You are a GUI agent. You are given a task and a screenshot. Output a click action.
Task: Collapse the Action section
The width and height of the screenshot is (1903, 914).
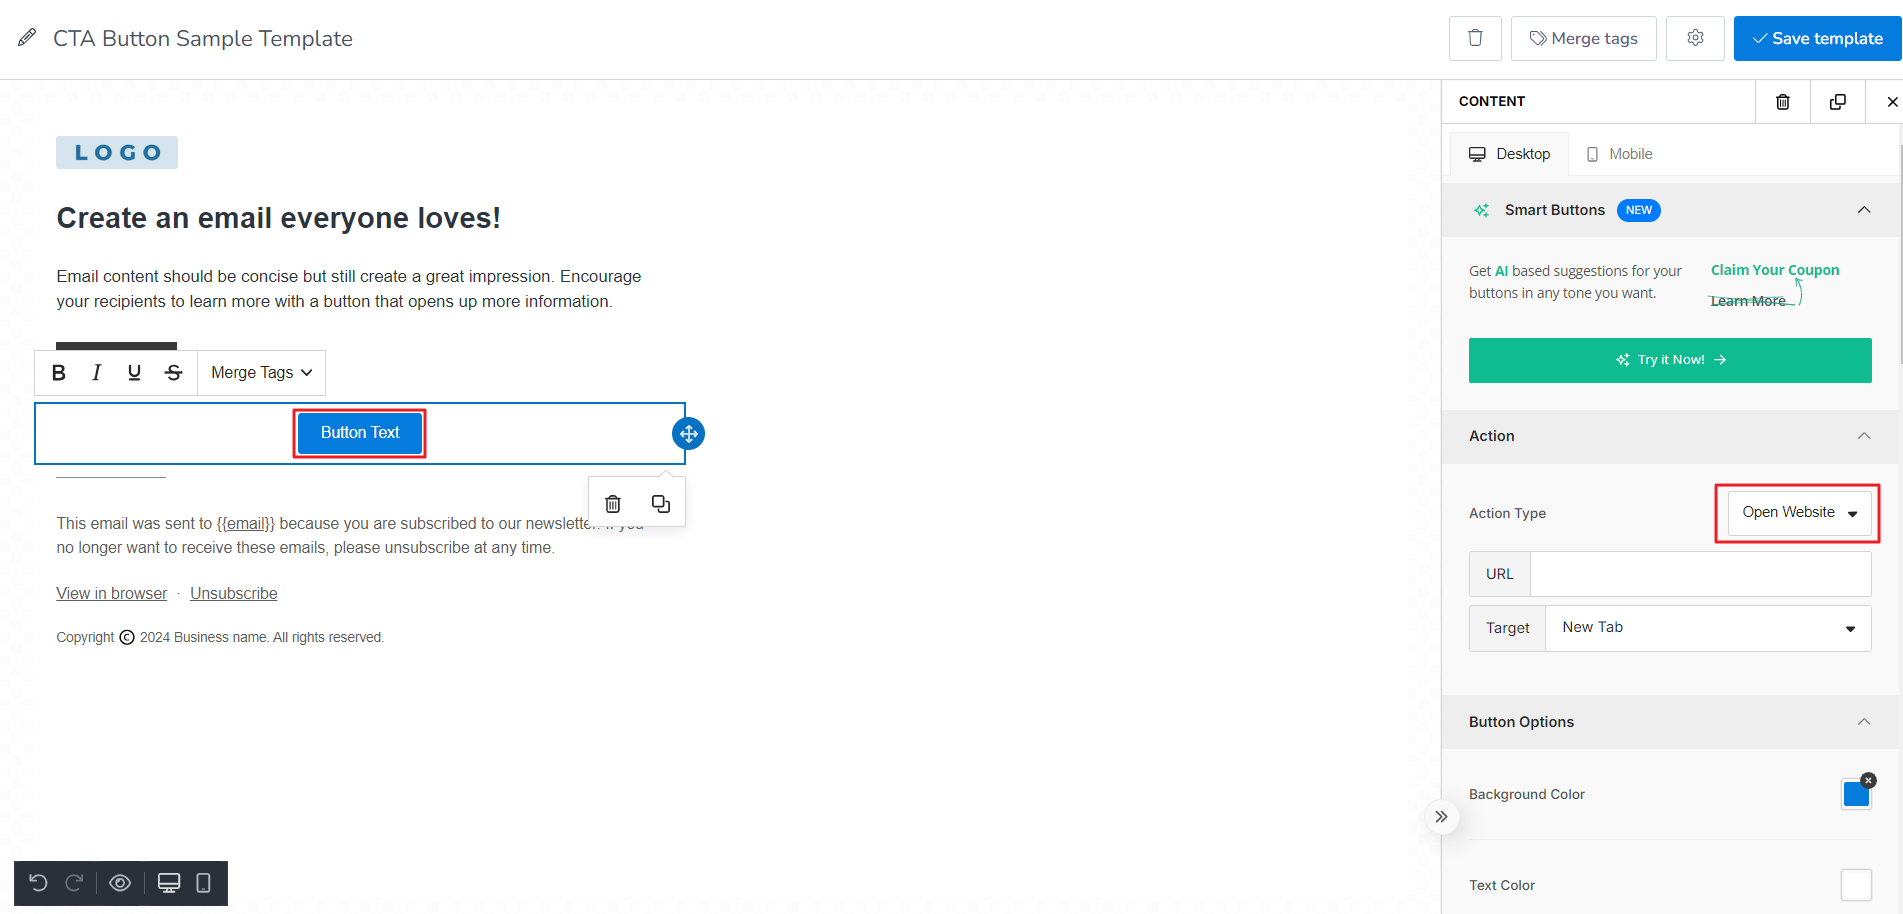[x=1863, y=436]
